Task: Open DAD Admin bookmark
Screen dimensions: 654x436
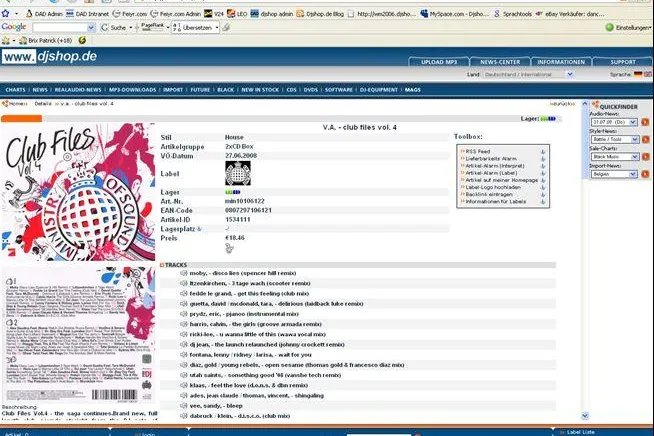Action: pos(44,14)
